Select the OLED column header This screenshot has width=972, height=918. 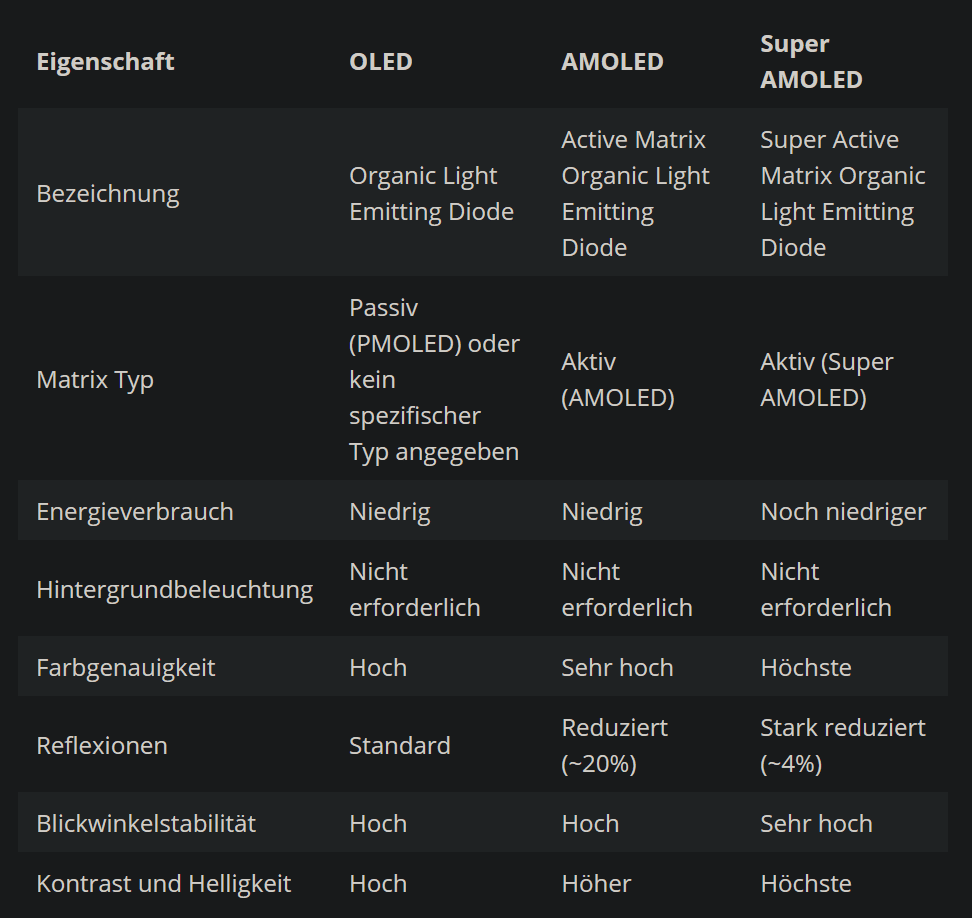[x=381, y=62]
